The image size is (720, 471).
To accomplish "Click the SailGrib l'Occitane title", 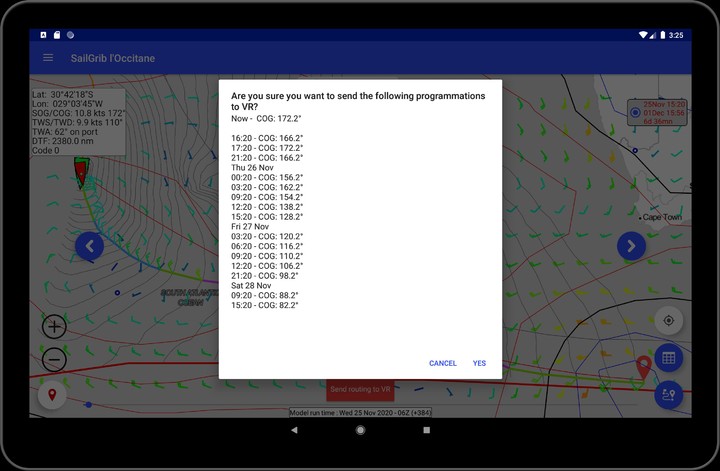I will pyautogui.click(x=112, y=58).
